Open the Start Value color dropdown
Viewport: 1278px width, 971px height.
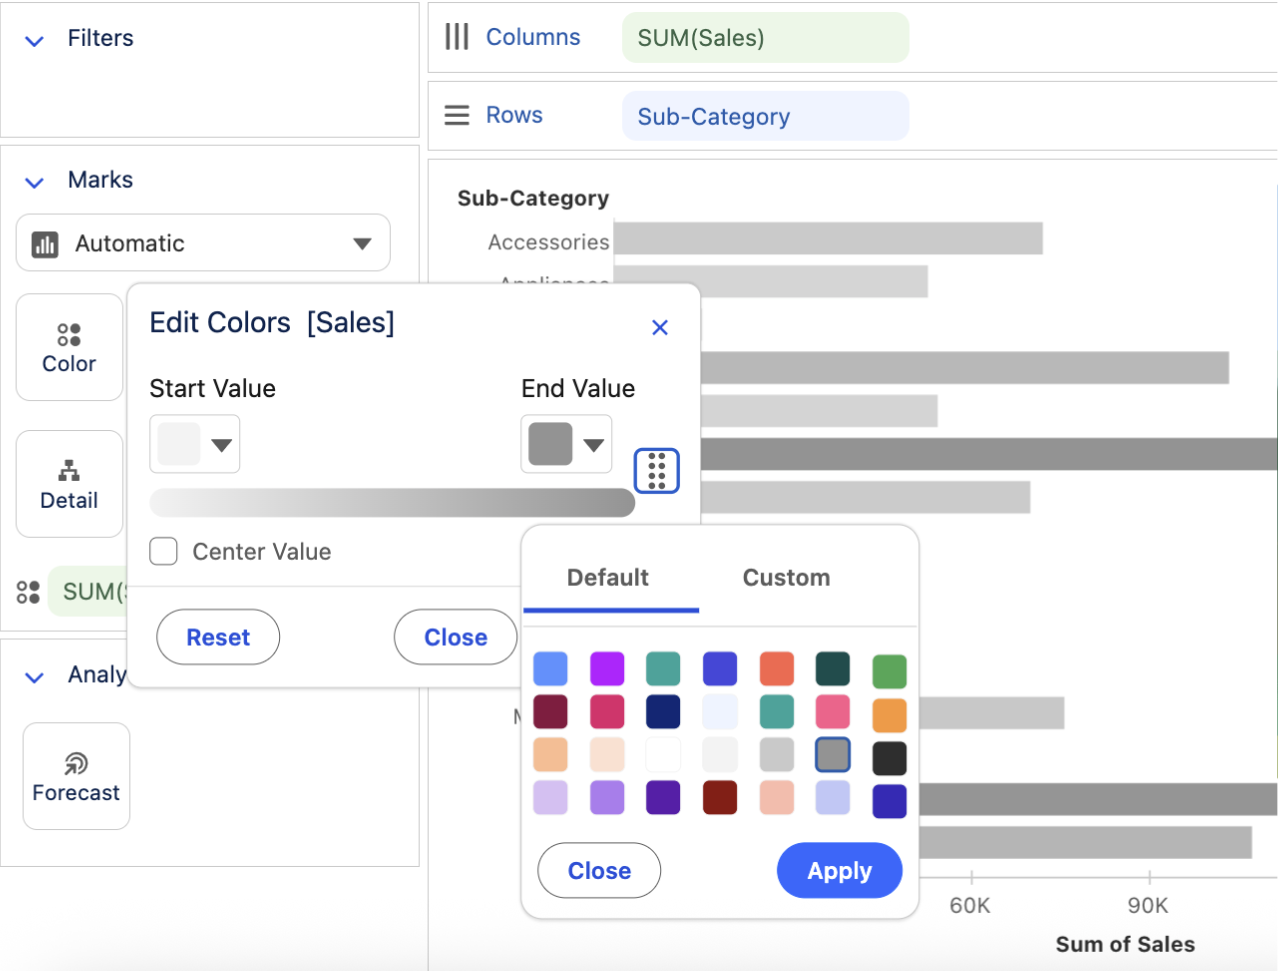[195, 444]
